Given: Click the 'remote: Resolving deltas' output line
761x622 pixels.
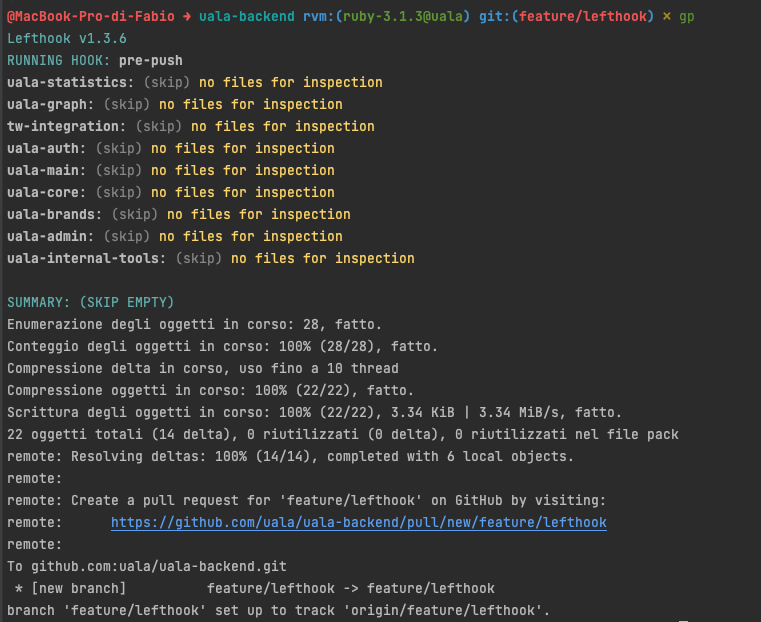Looking at the screenshot, I should click(x=290, y=457).
